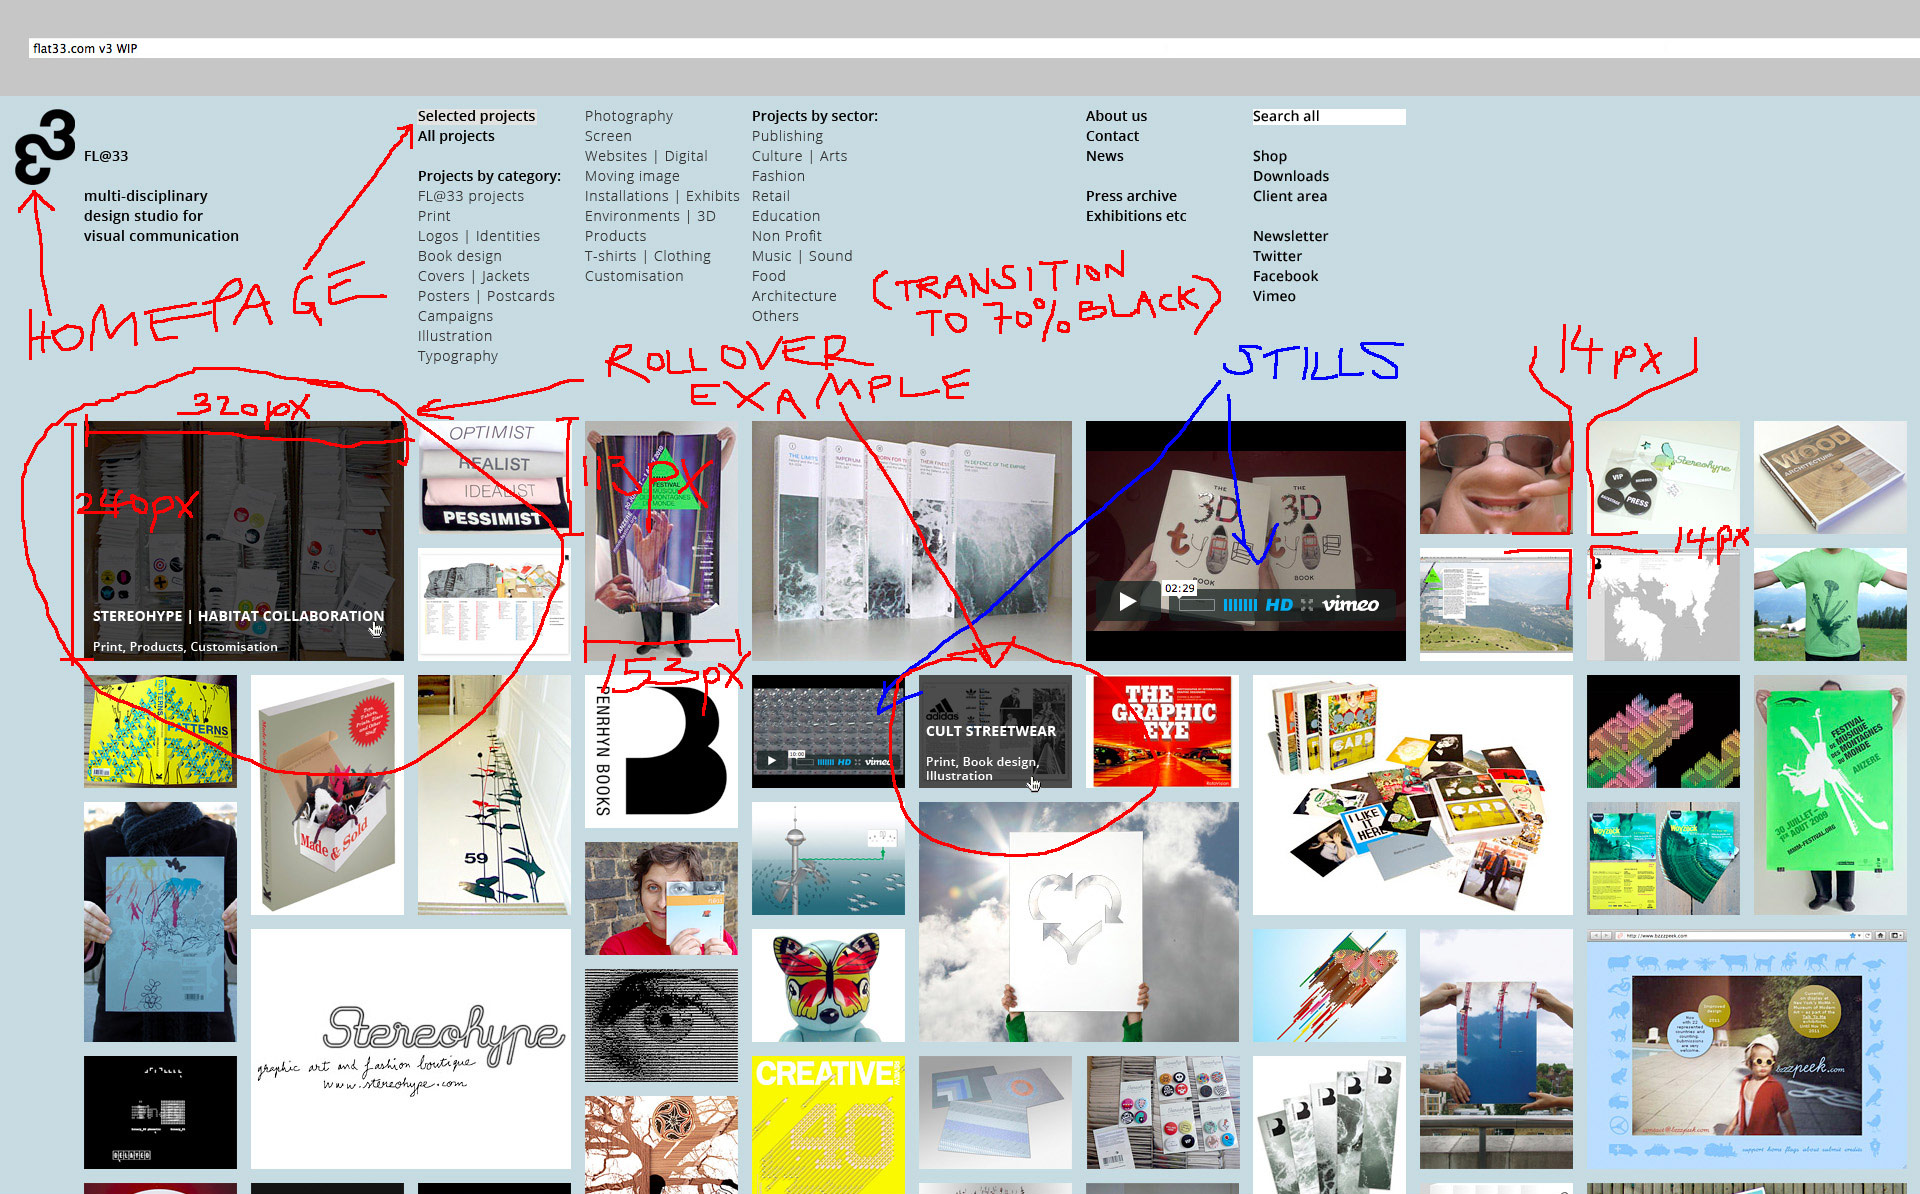The image size is (1920, 1194).
Task: Open the Facebook link
Action: pos(1285,276)
